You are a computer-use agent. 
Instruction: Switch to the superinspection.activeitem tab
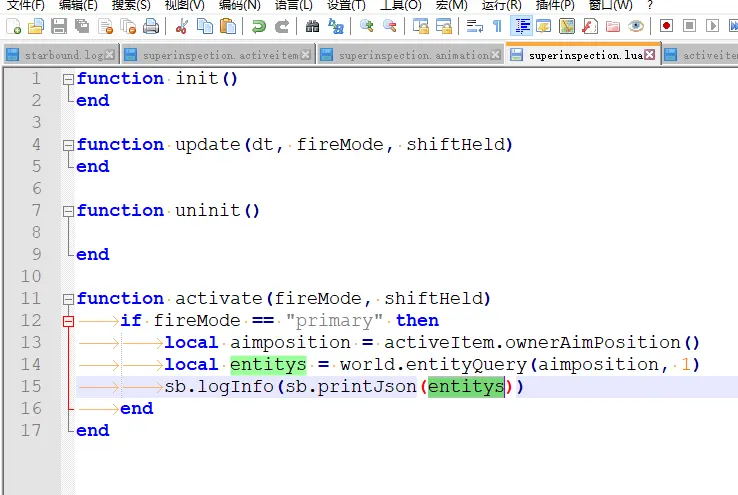tap(220, 56)
